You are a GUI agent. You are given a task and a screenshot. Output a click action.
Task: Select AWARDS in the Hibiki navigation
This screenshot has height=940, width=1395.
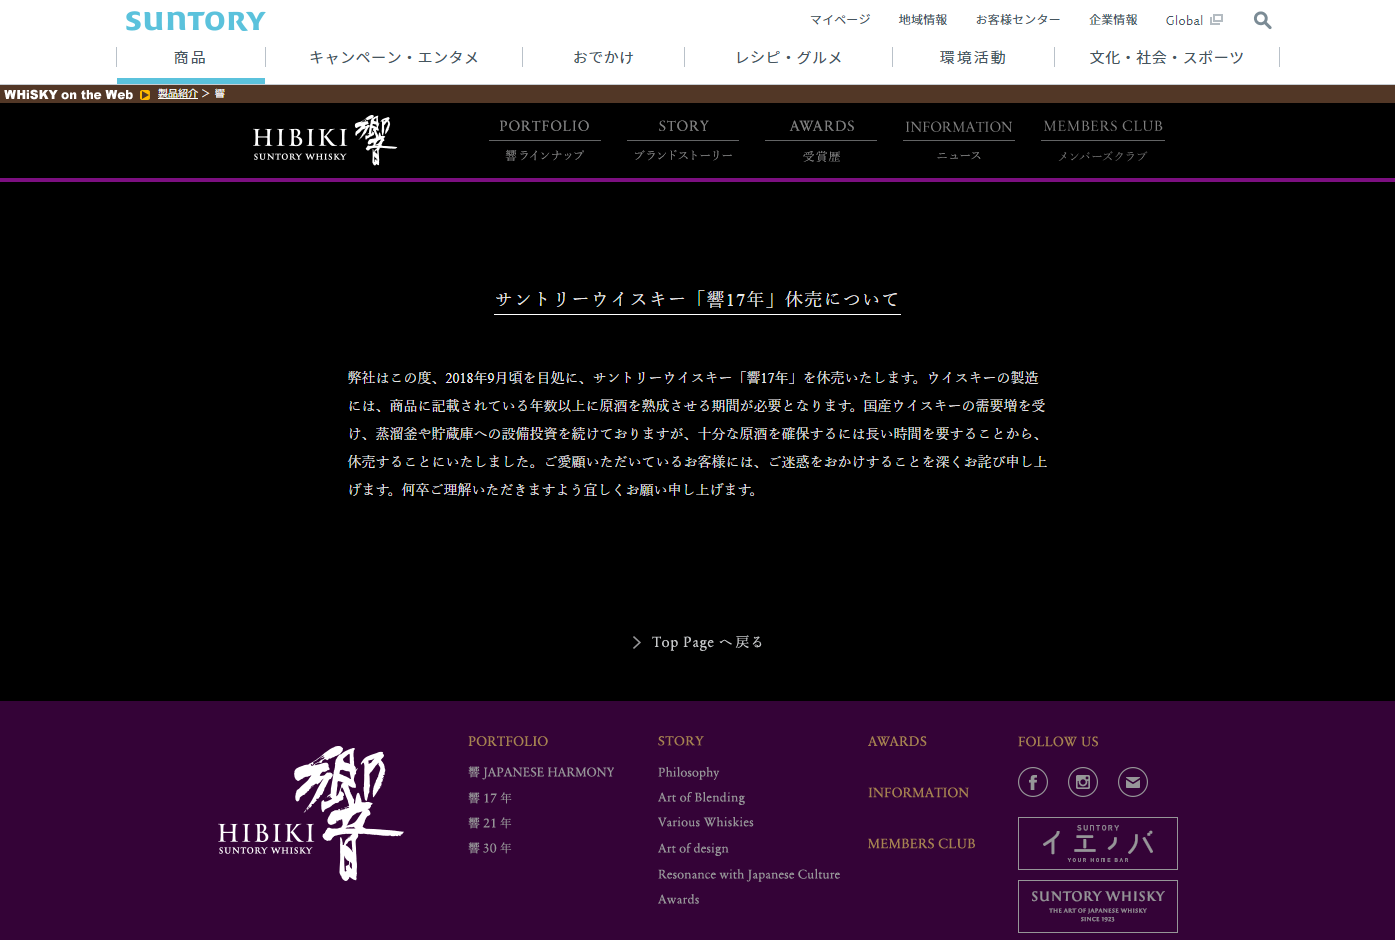[821, 139]
